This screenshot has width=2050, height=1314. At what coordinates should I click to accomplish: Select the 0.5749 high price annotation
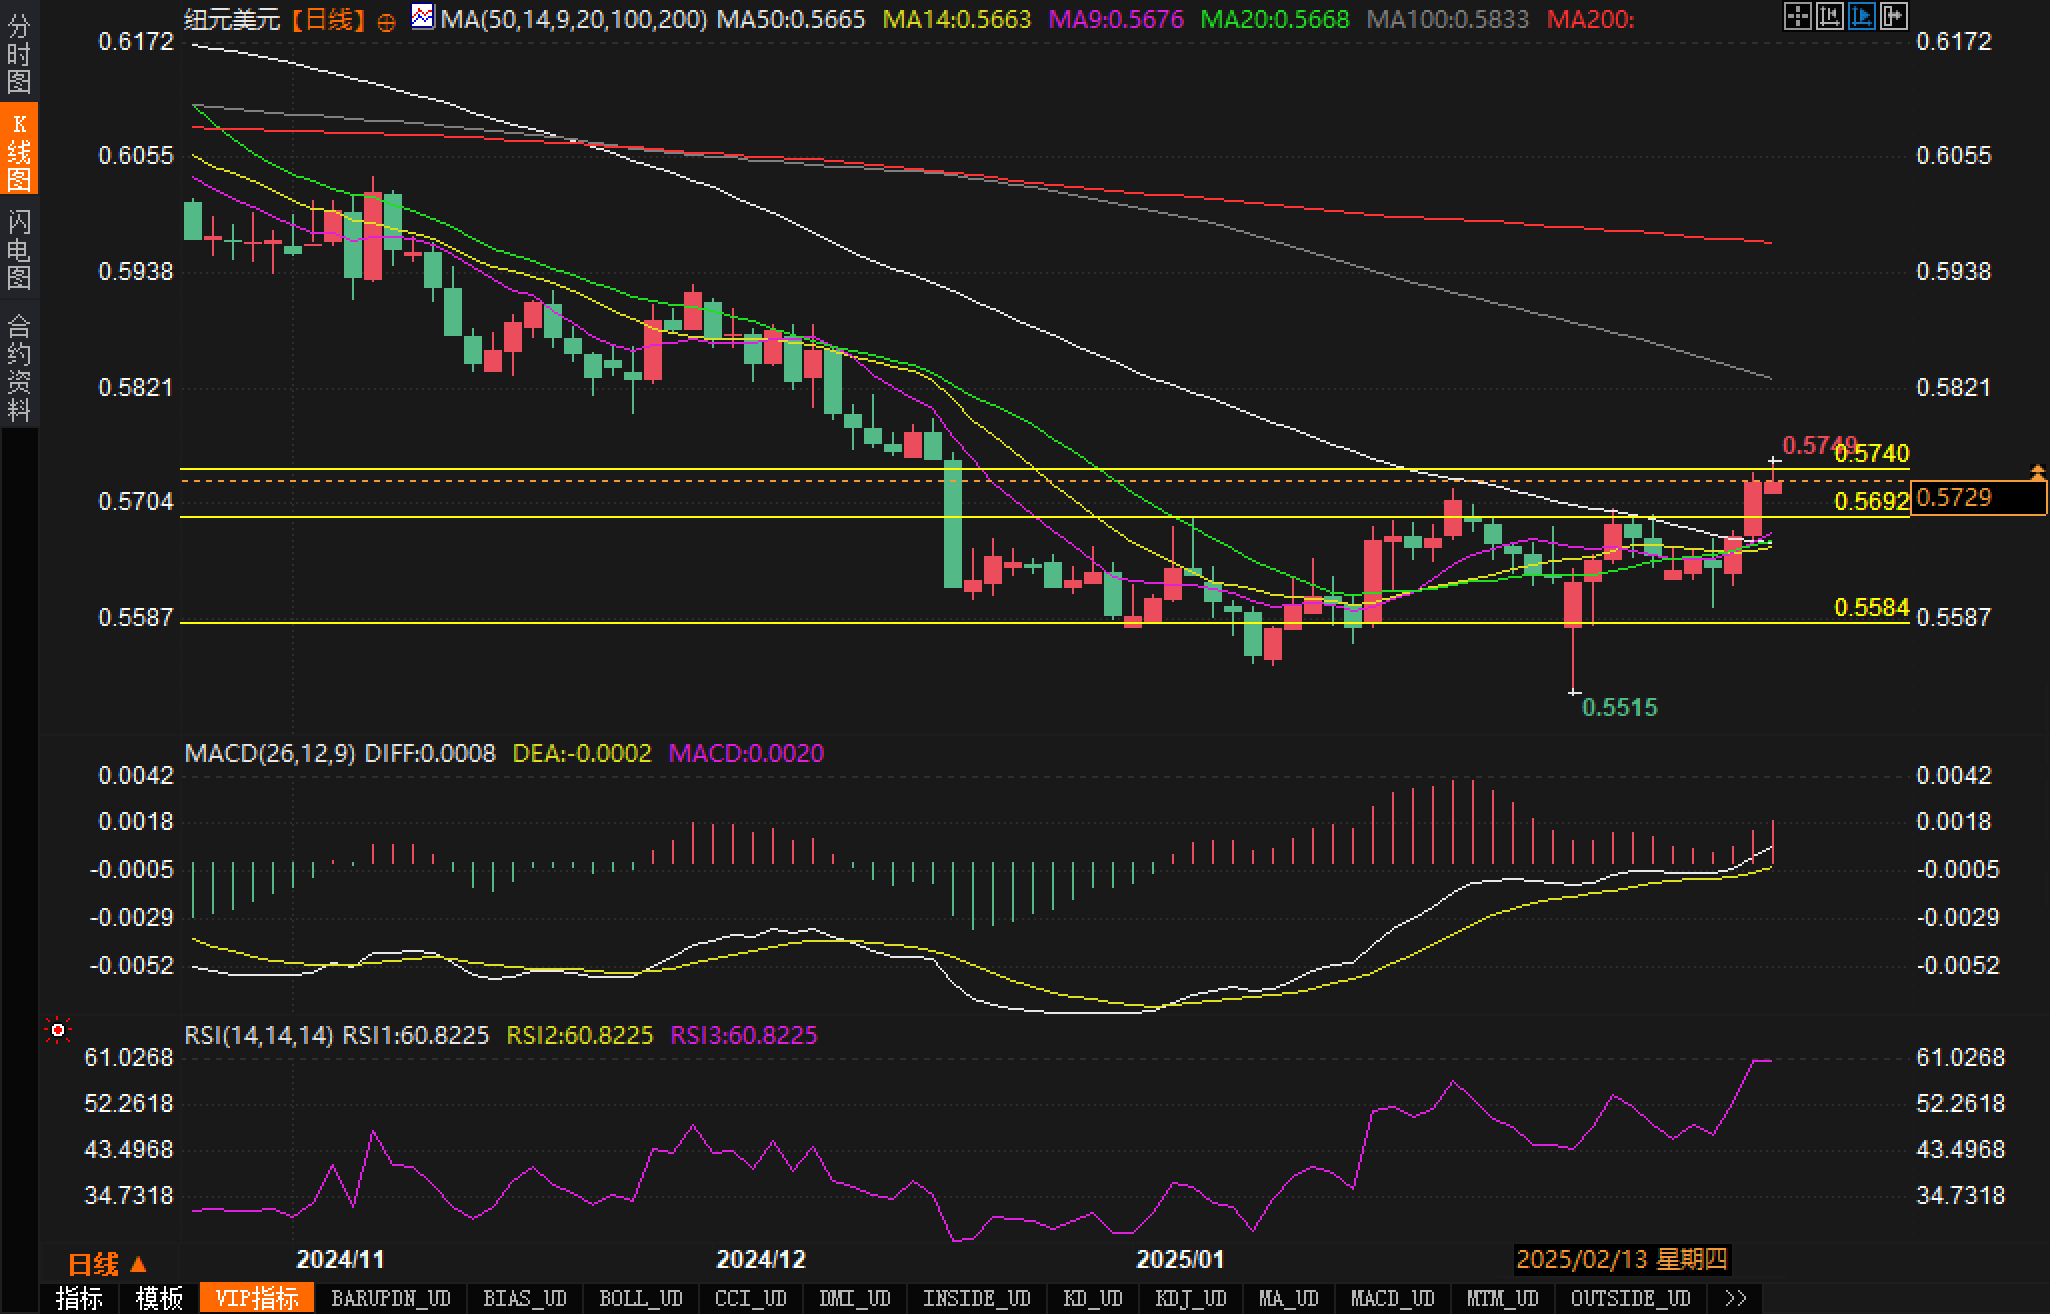pyautogui.click(x=1820, y=444)
